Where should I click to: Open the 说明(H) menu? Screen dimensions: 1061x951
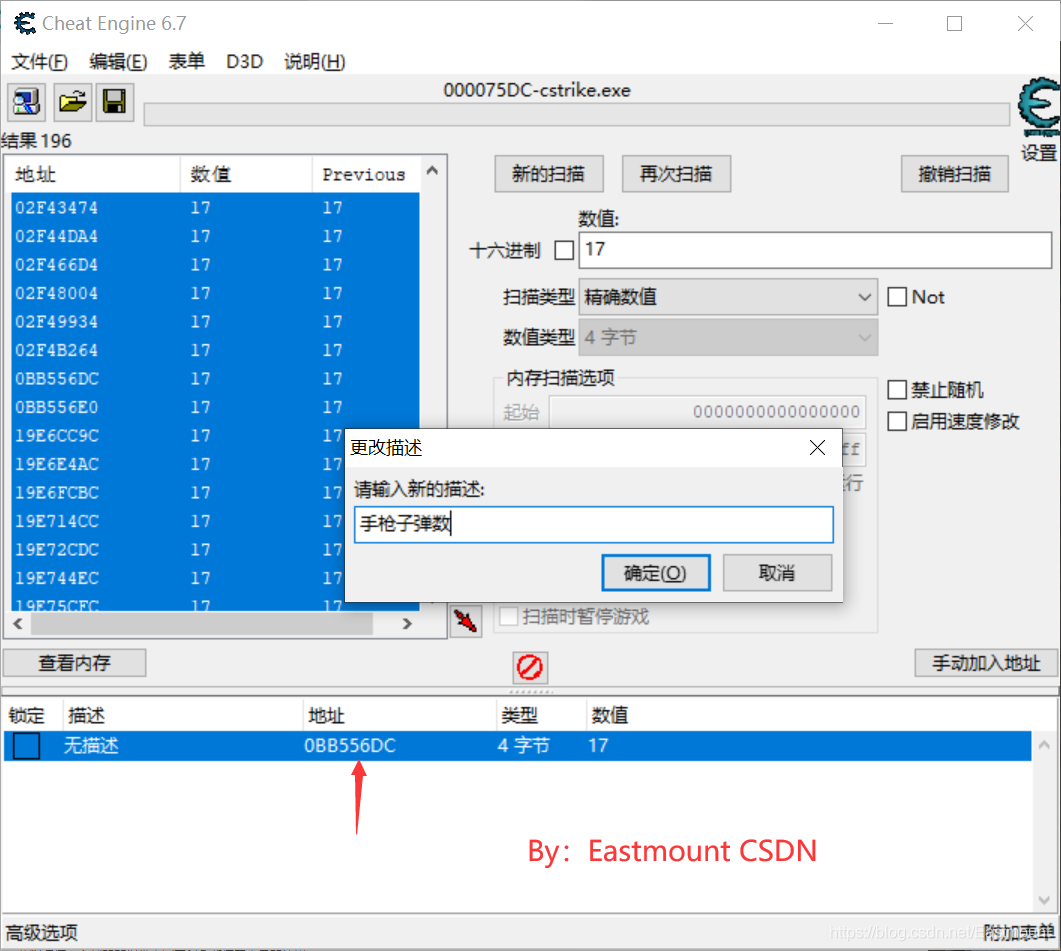[315, 62]
